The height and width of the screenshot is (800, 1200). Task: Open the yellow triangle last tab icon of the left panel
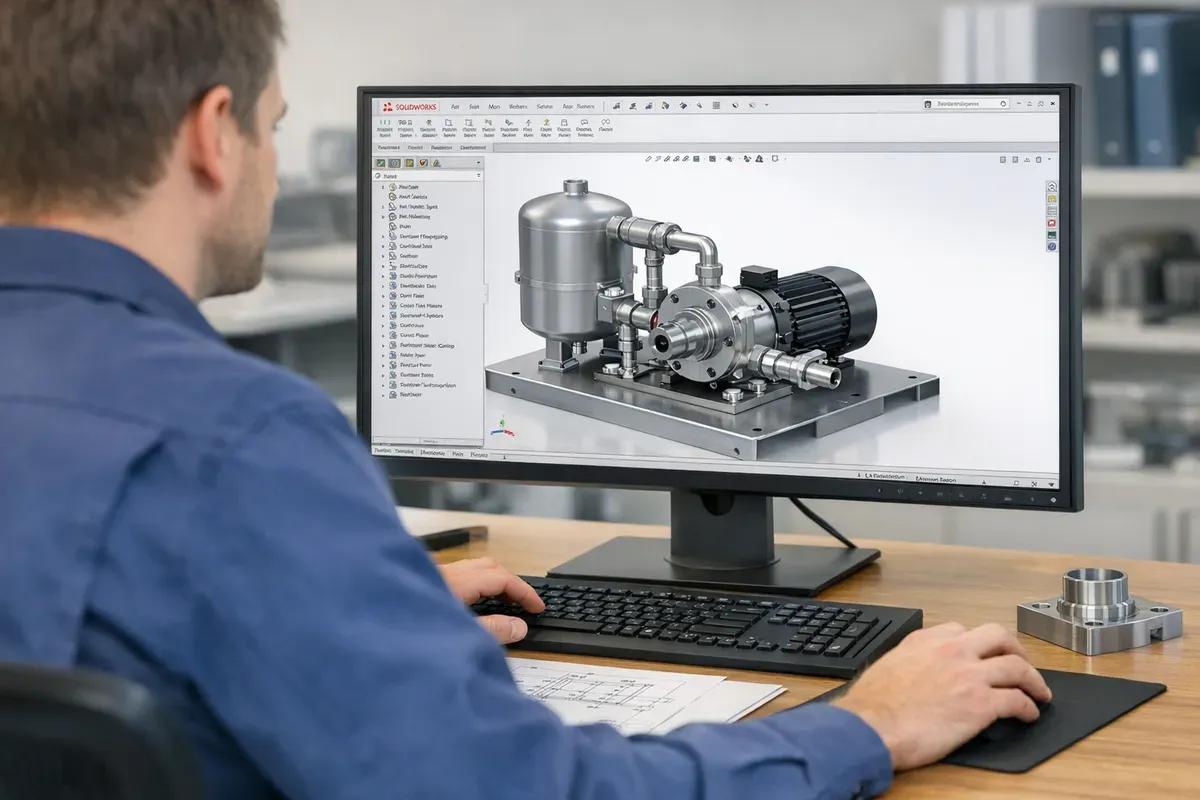436,163
